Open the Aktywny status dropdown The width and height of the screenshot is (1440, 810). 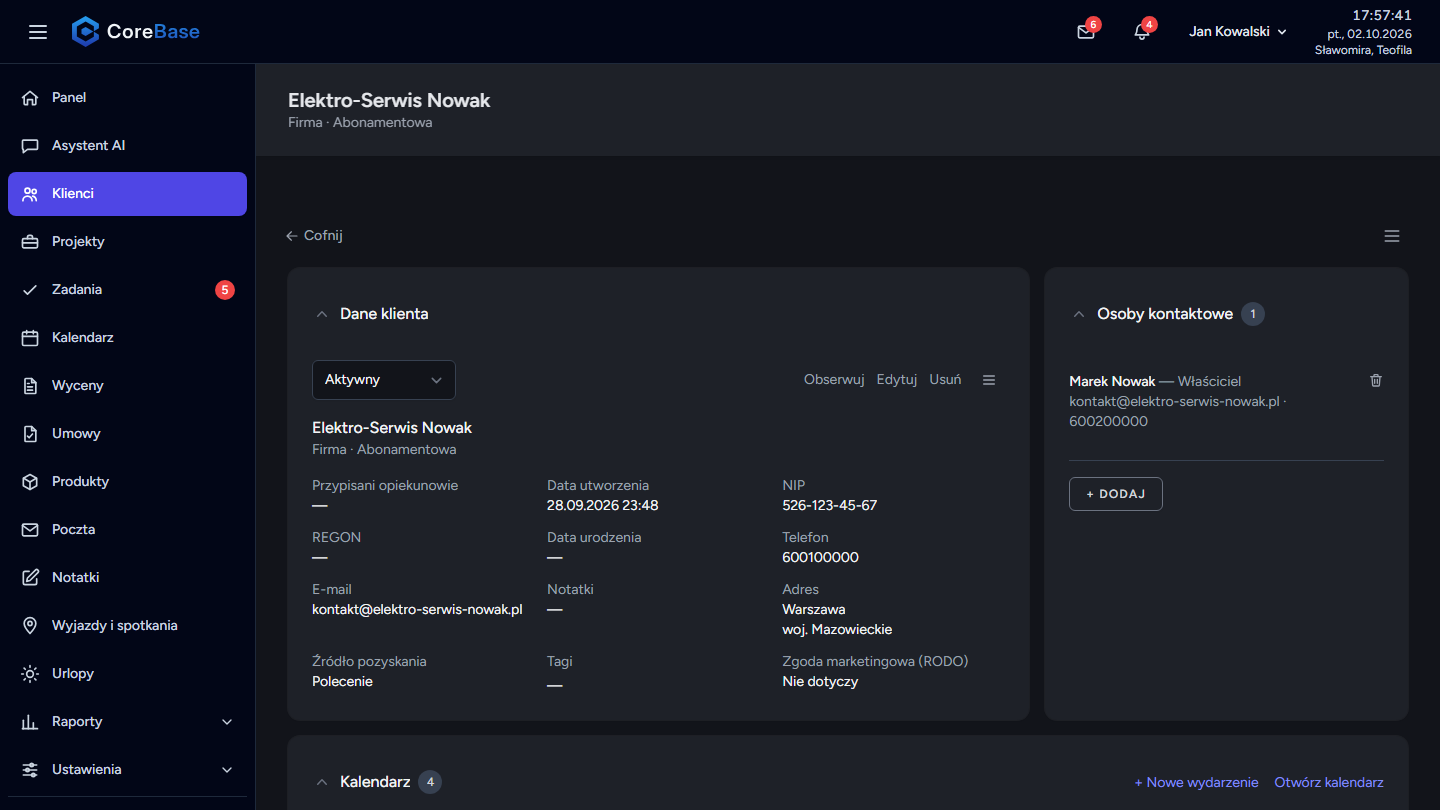tap(384, 380)
